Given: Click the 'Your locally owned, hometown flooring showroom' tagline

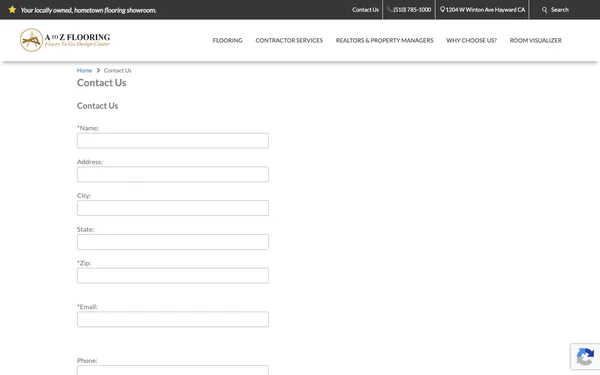Looking at the screenshot, I should tap(88, 10).
